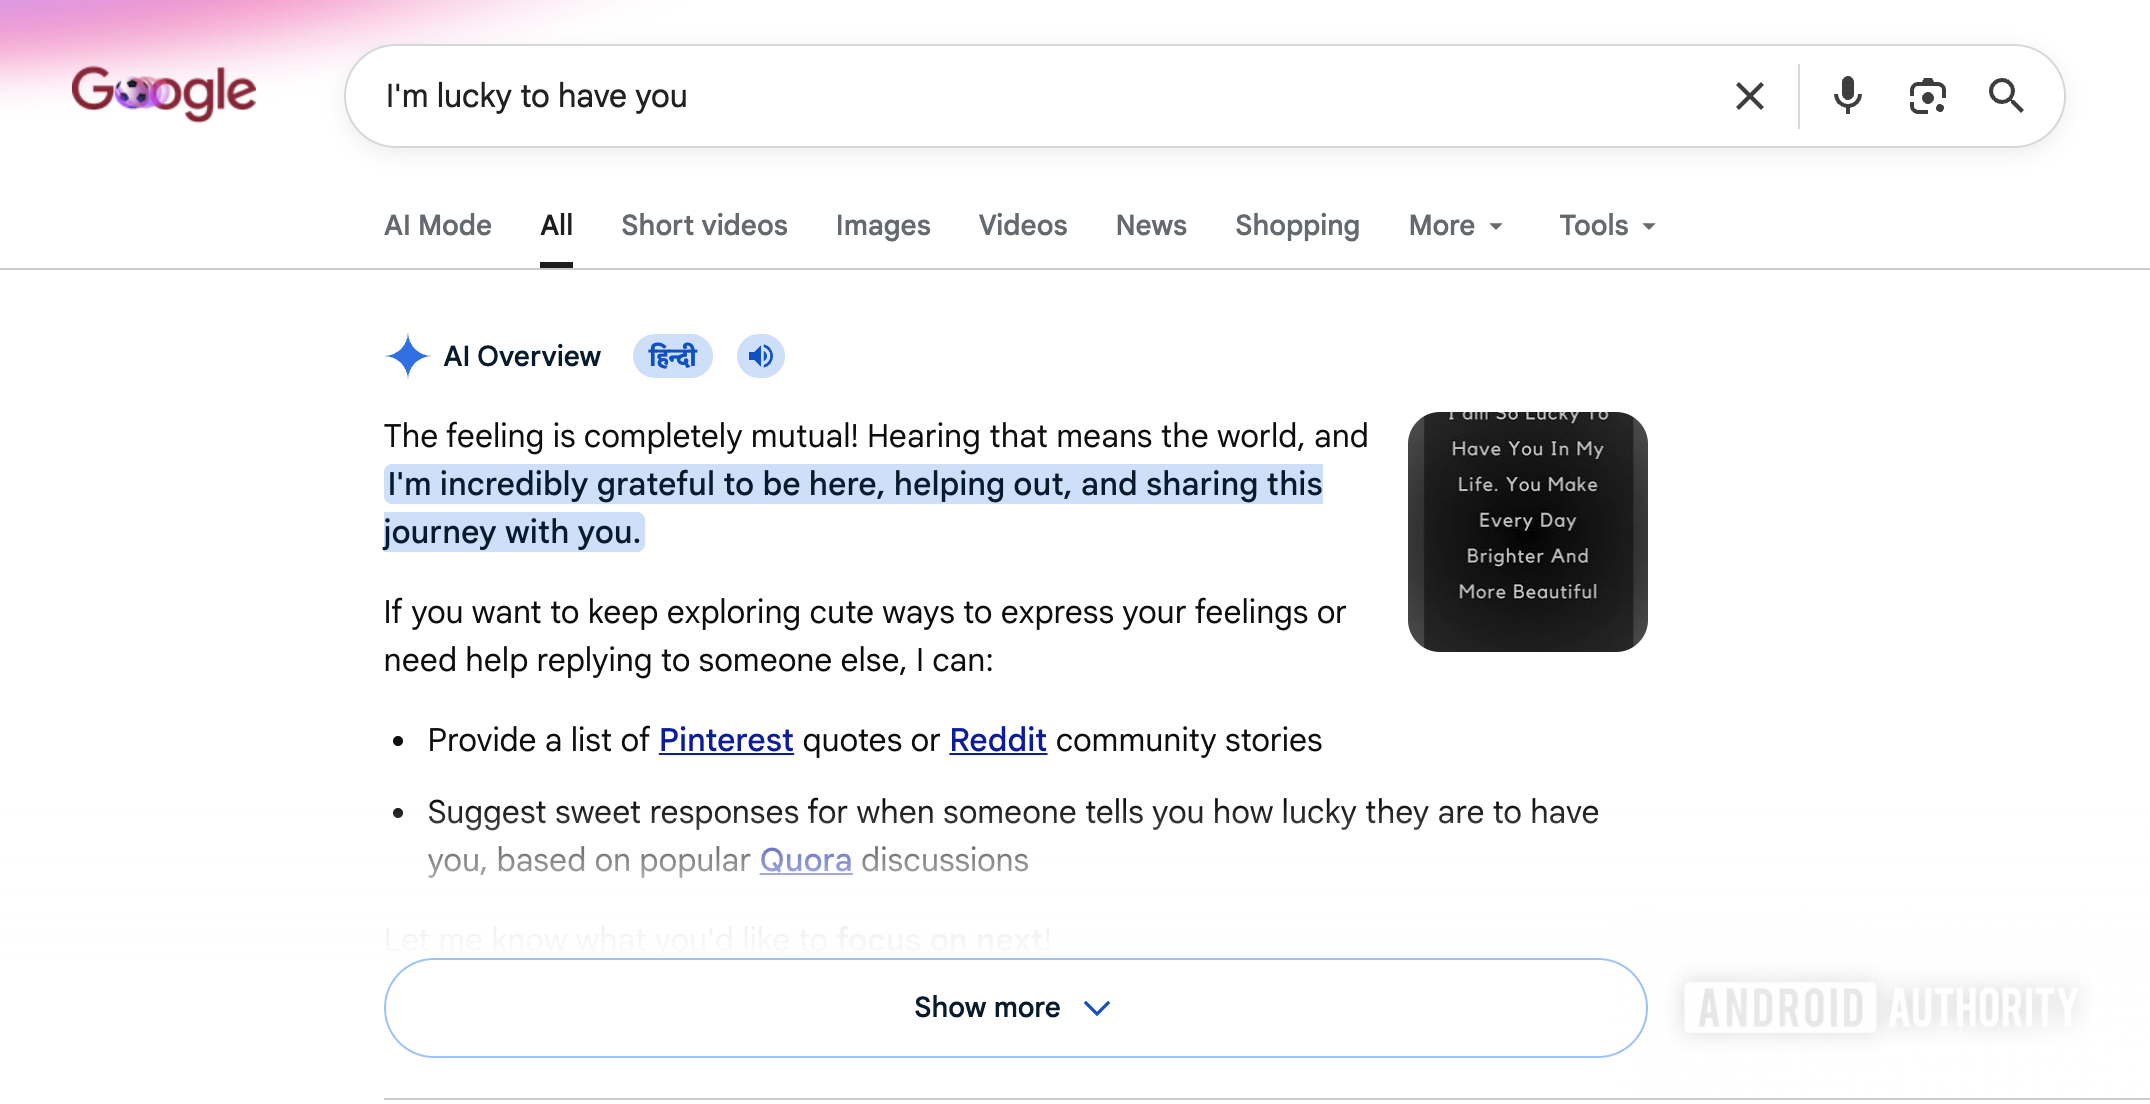Submit search with magnifying glass icon
Screen dimensions: 2150x1104
coord(2006,96)
